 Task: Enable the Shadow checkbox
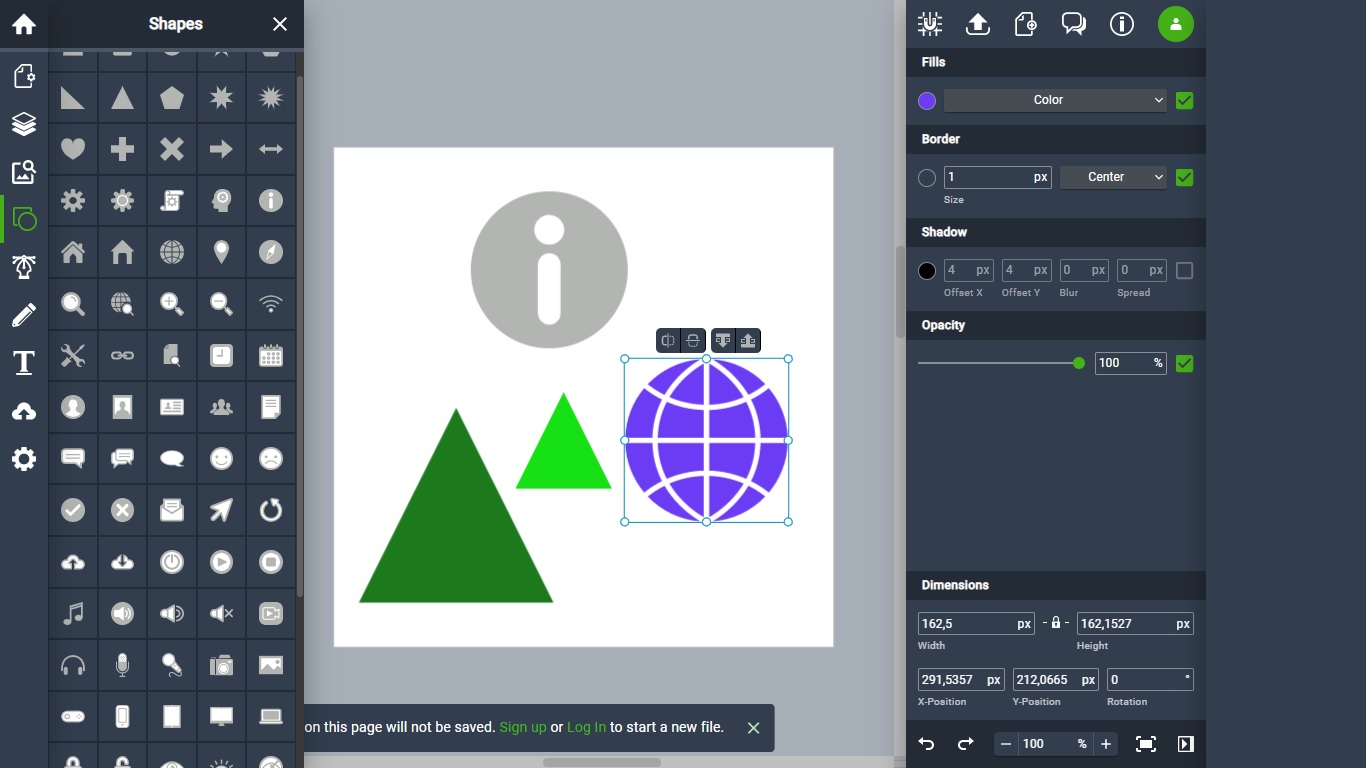[x=1185, y=271]
